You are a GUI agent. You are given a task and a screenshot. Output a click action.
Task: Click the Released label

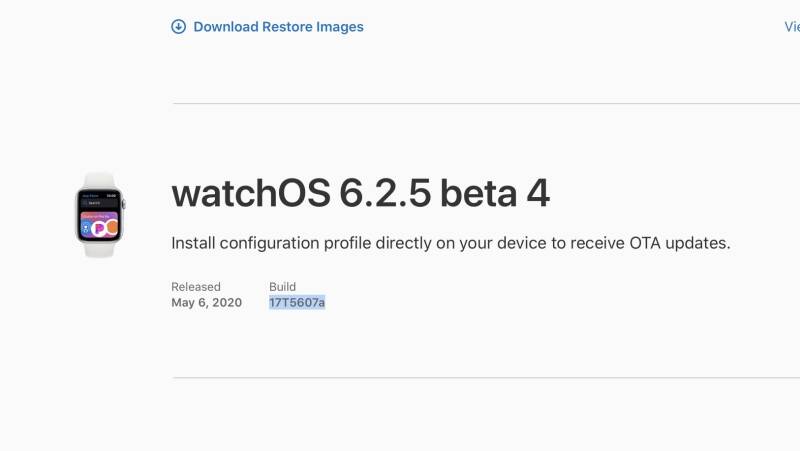[196, 287]
